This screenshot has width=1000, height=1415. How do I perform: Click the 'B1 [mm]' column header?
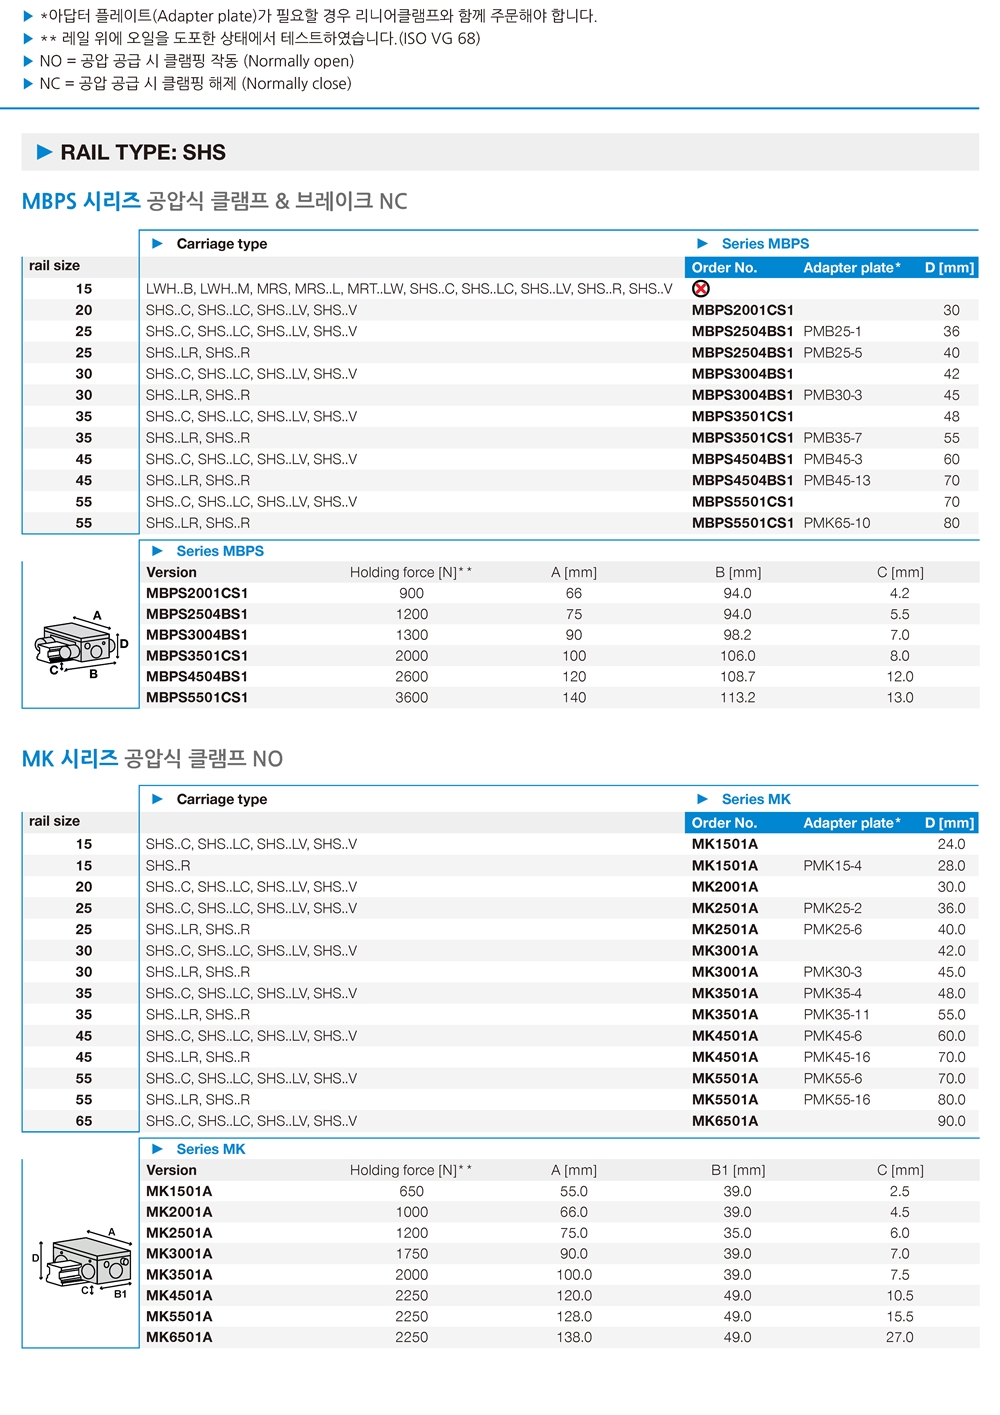click(x=738, y=1170)
